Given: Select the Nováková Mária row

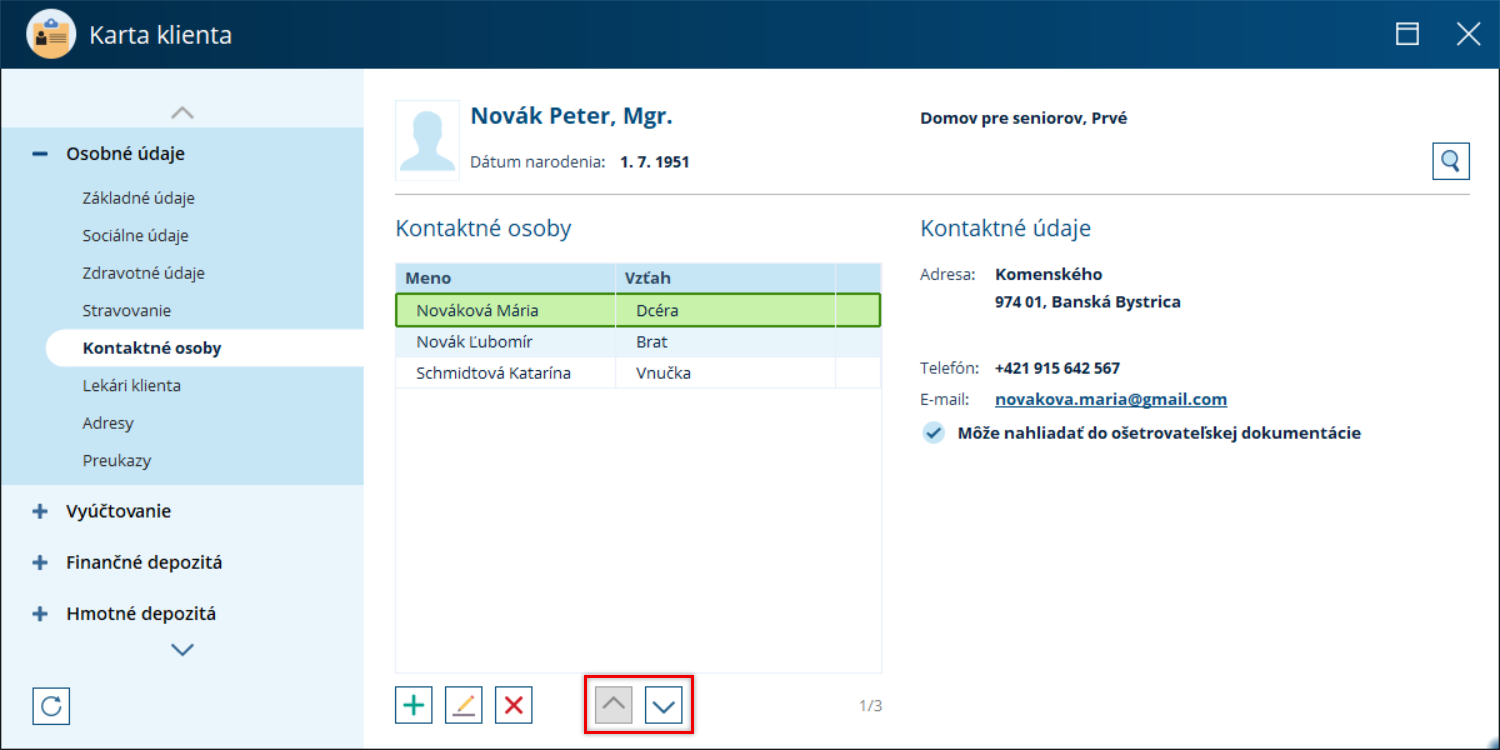Looking at the screenshot, I should click(638, 310).
